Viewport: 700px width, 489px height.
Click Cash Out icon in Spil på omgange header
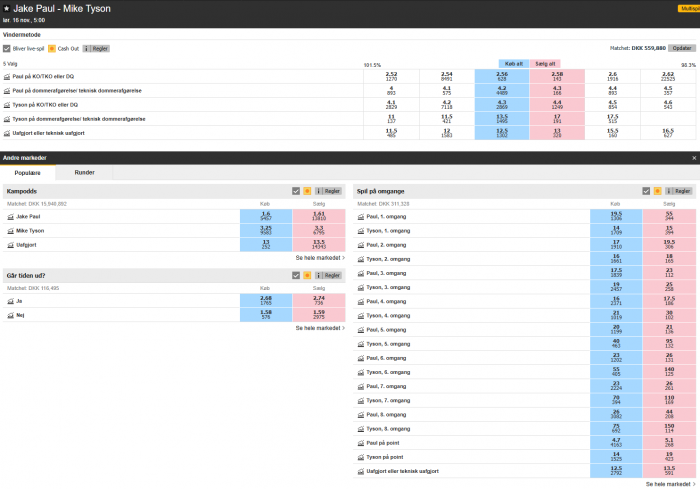(x=657, y=191)
